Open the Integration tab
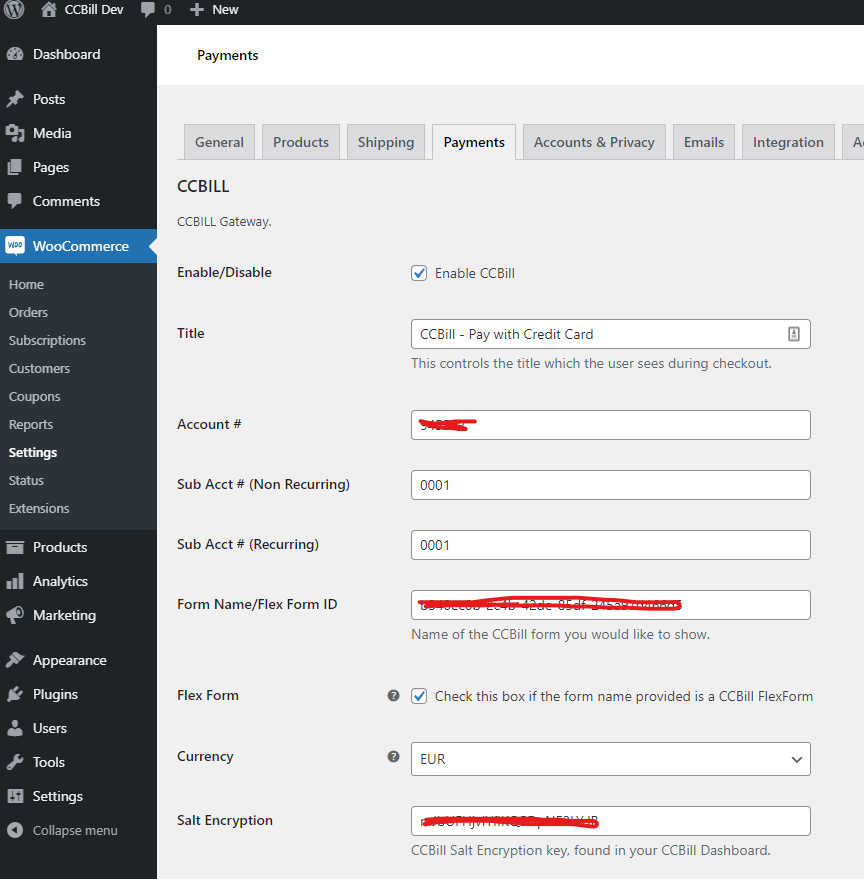This screenshot has width=864, height=879. [788, 142]
